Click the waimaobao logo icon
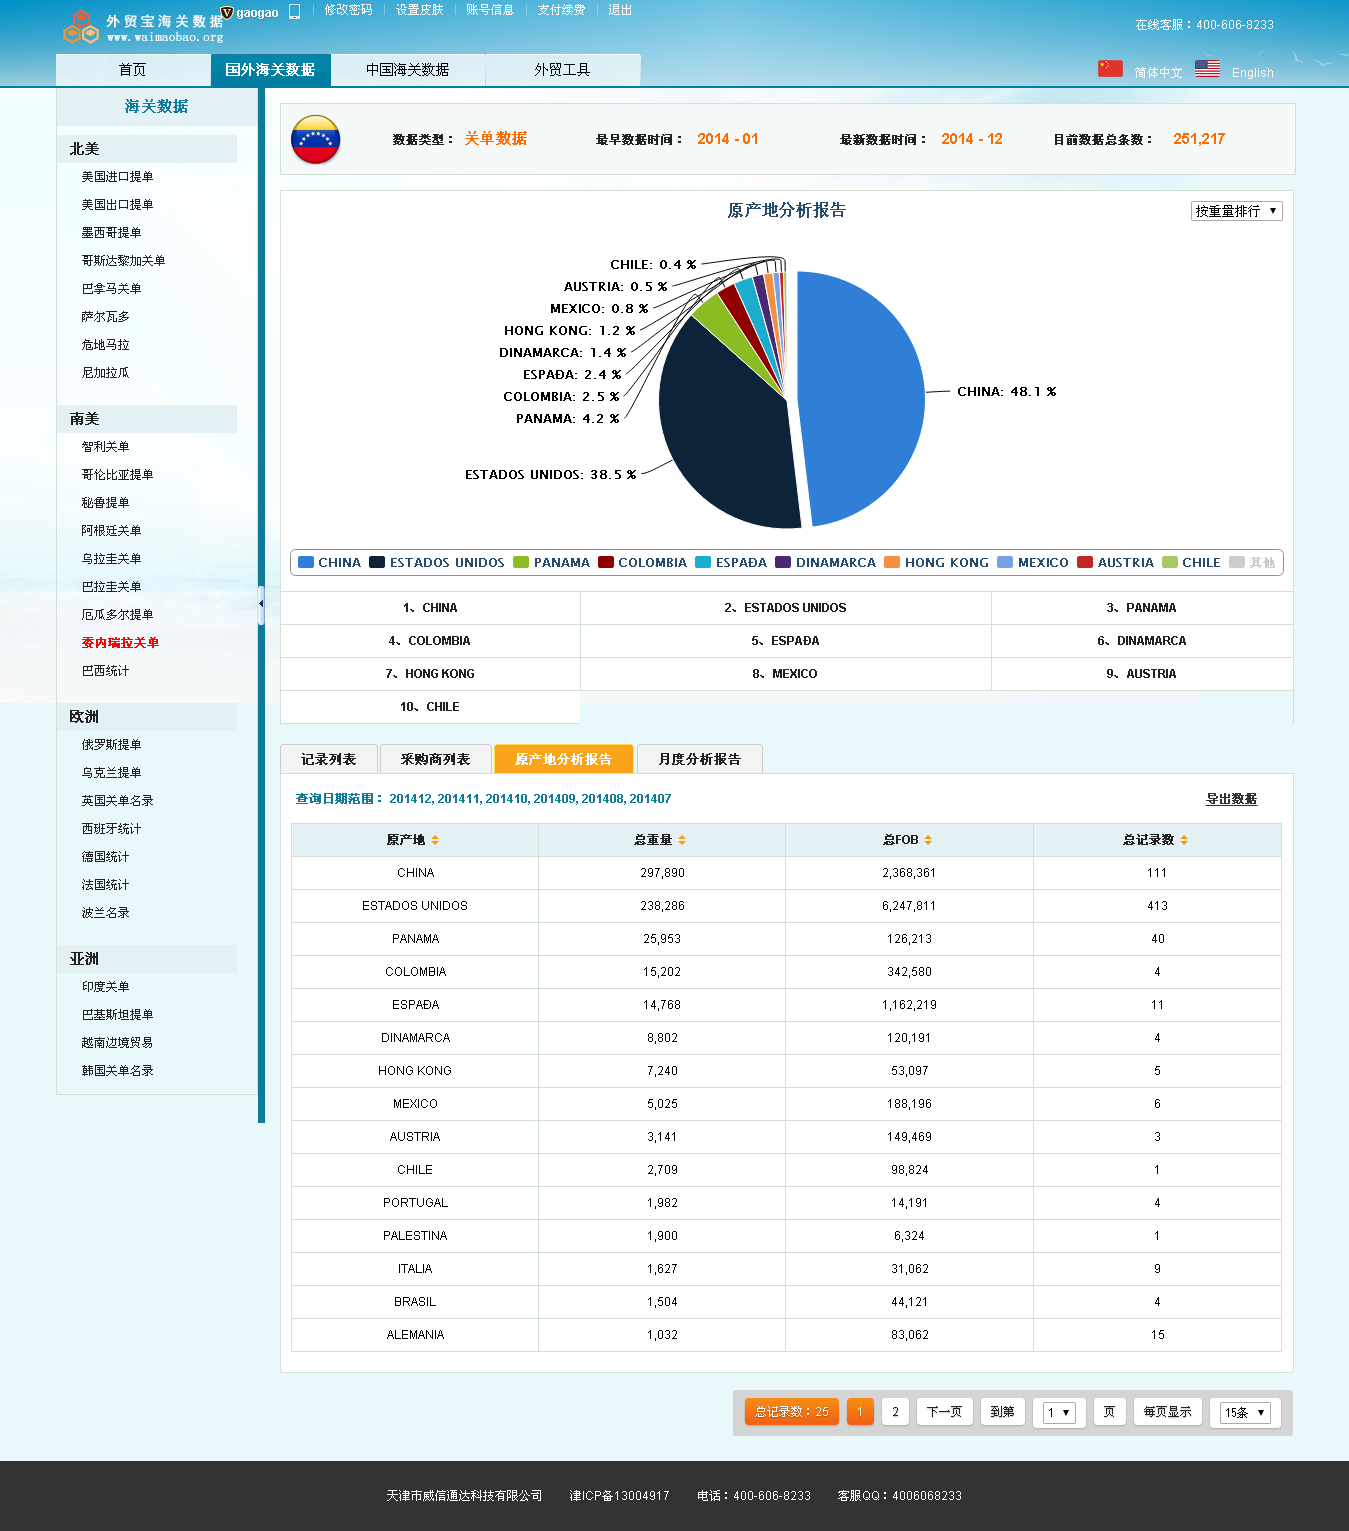This screenshot has width=1349, height=1531. [81, 27]
